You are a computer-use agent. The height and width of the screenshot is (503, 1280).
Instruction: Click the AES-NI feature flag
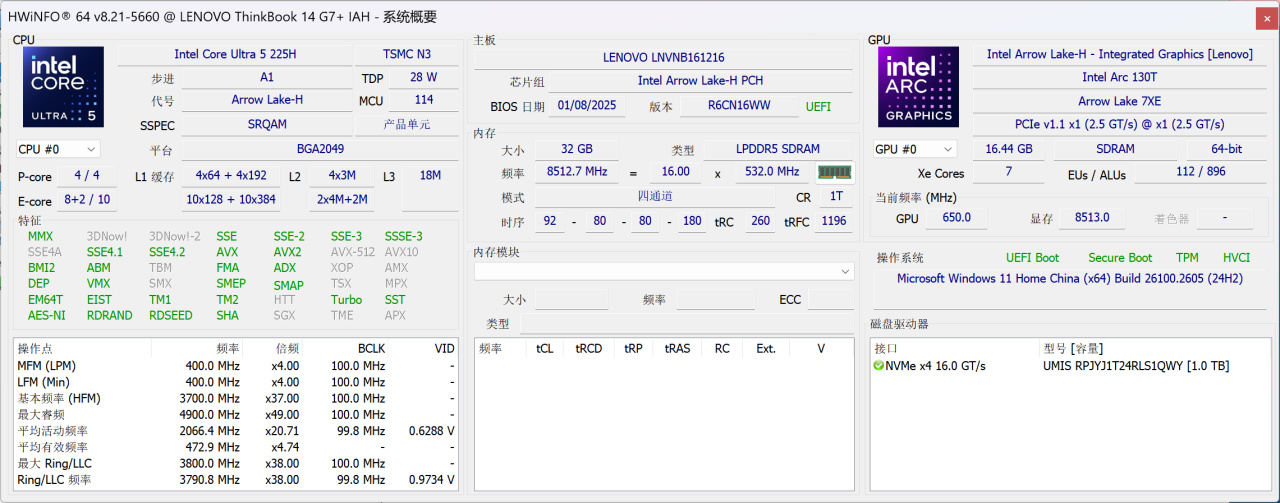47,315
